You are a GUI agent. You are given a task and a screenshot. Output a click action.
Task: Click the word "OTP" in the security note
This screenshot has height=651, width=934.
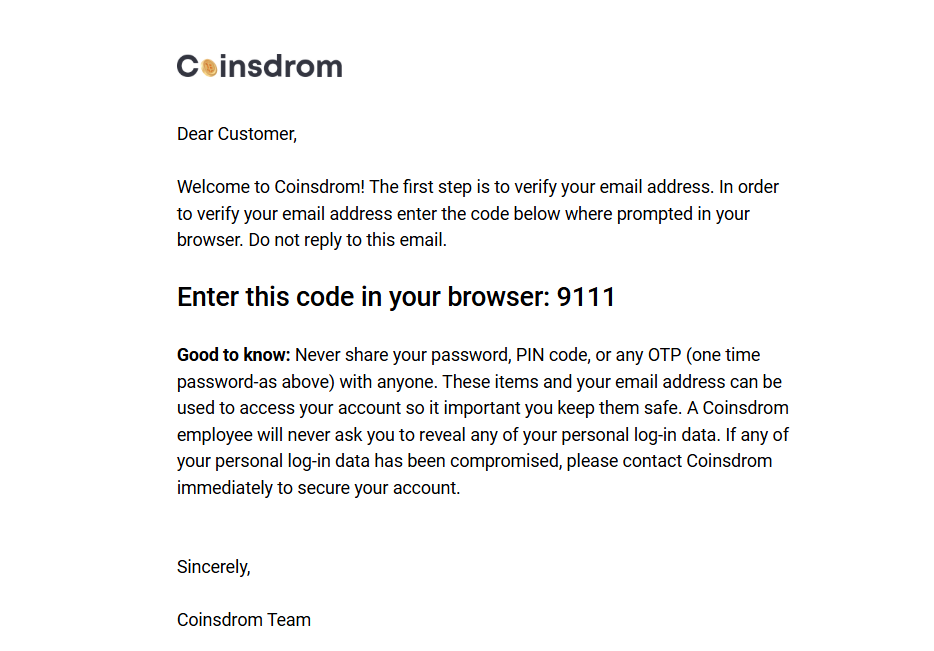tap(662, 355)
